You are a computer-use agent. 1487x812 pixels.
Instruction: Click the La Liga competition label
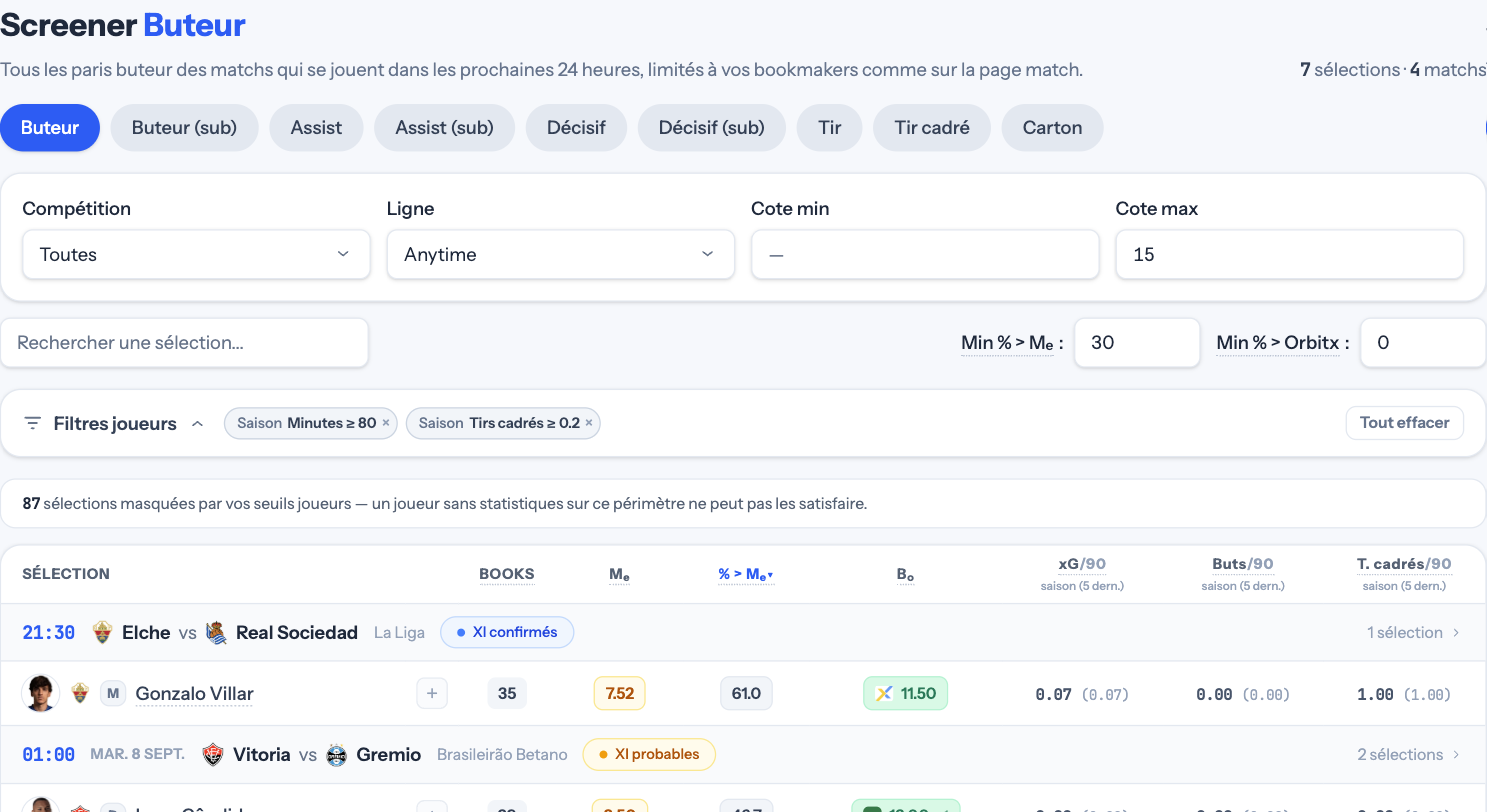tap(399, 633)
